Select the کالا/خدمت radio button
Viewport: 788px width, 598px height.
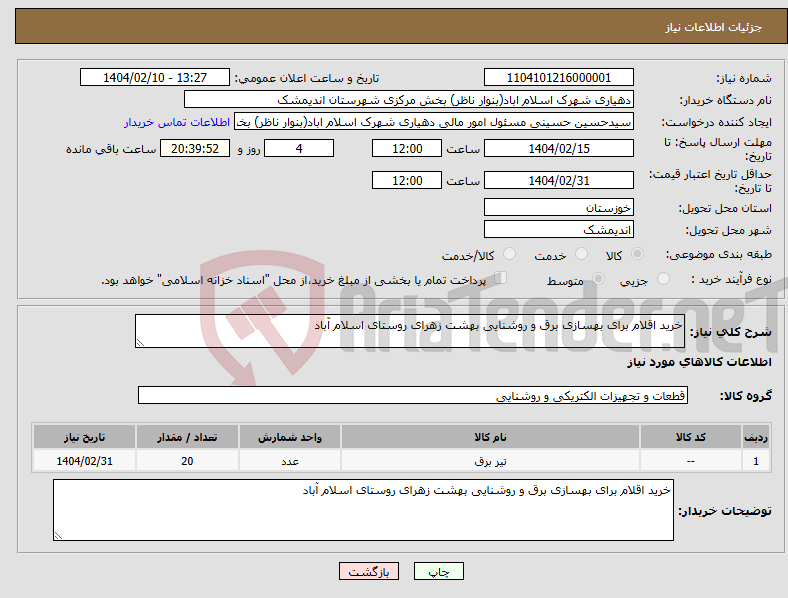coord(510,254)
